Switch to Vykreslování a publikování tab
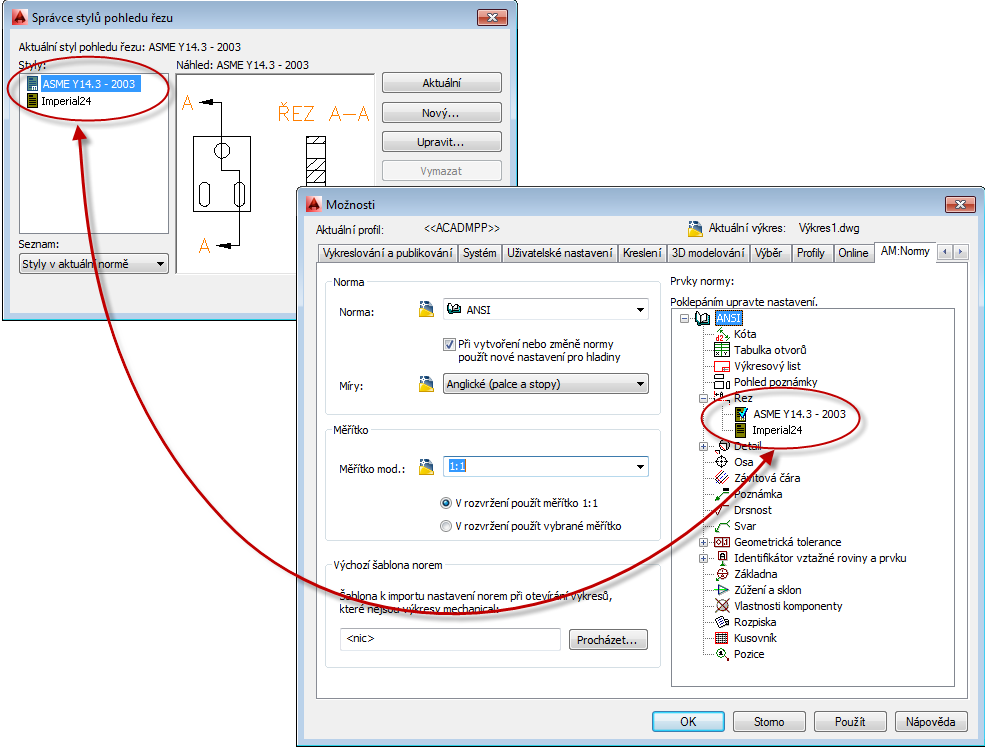 (388, 253)
